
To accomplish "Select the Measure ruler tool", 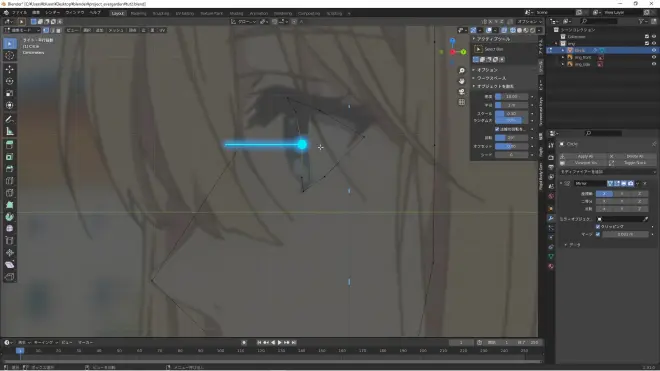I will click(10, 131).
